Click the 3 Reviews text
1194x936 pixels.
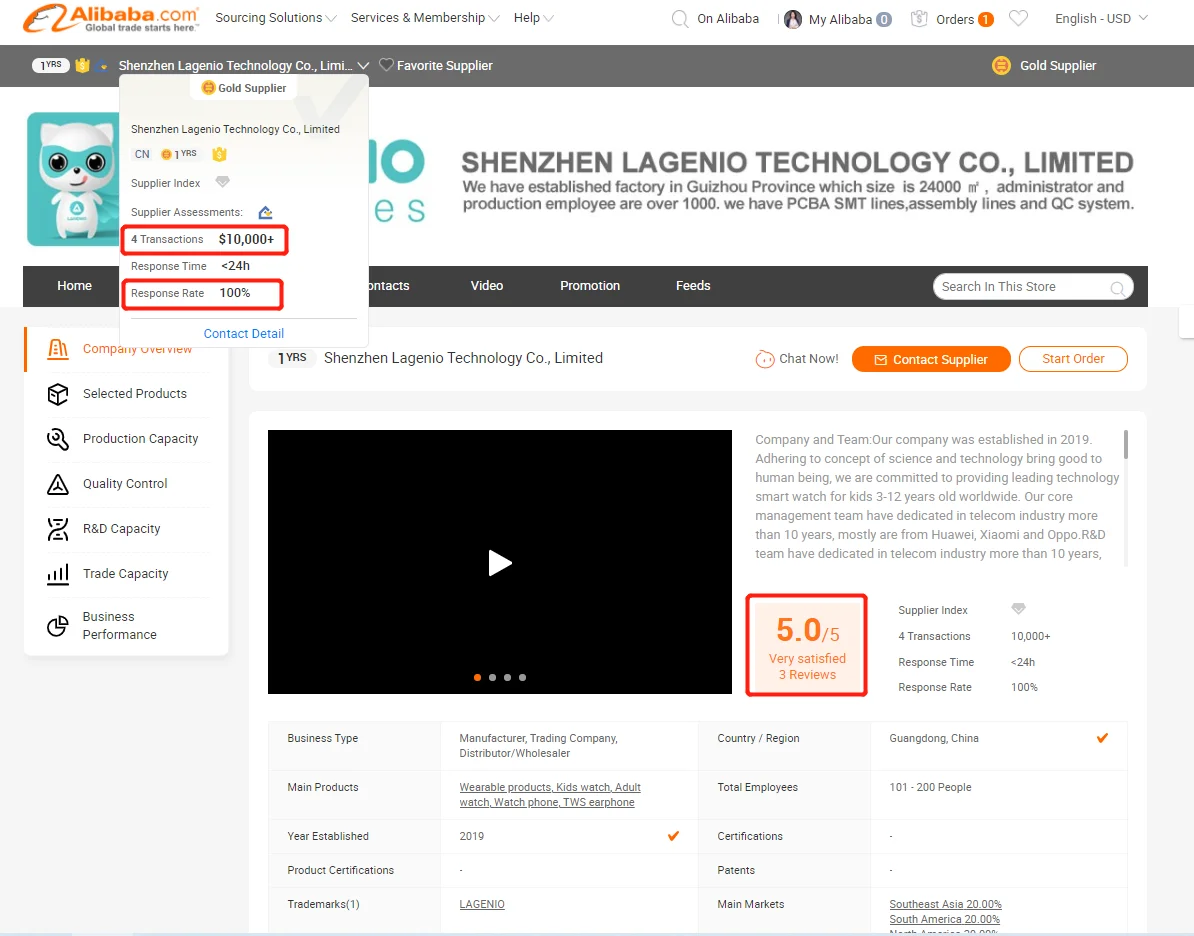coord(807,675)
